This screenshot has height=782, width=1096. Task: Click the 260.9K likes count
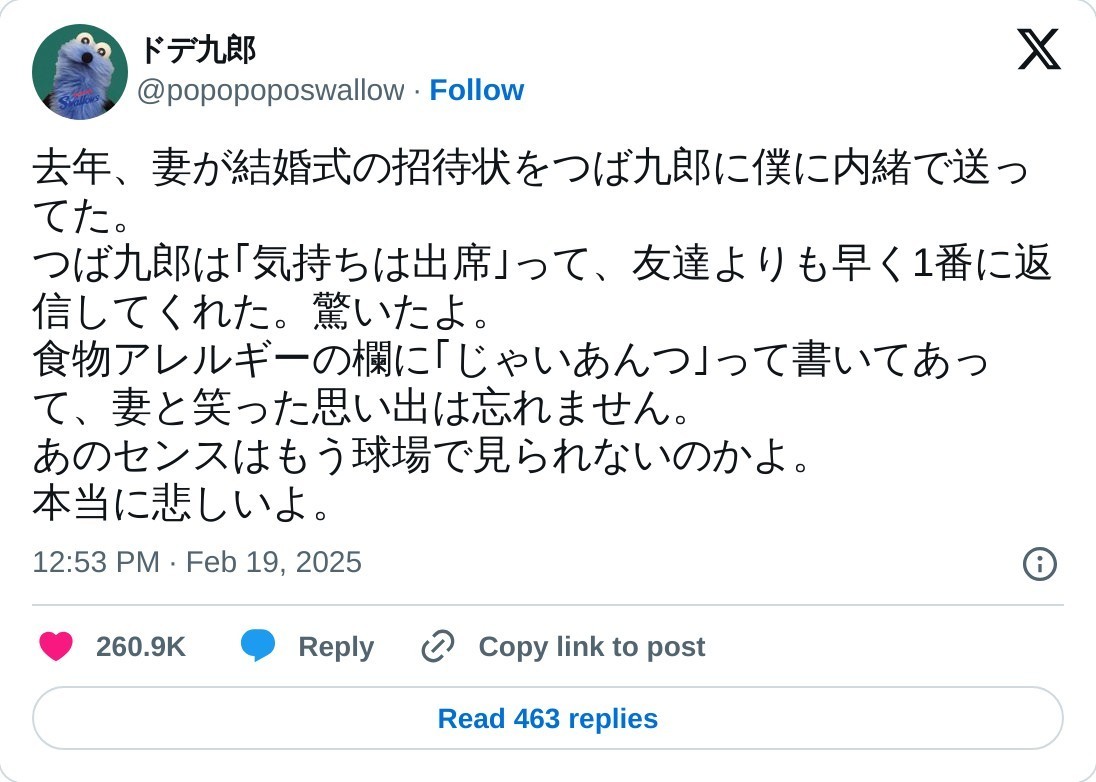coord(141,647)
